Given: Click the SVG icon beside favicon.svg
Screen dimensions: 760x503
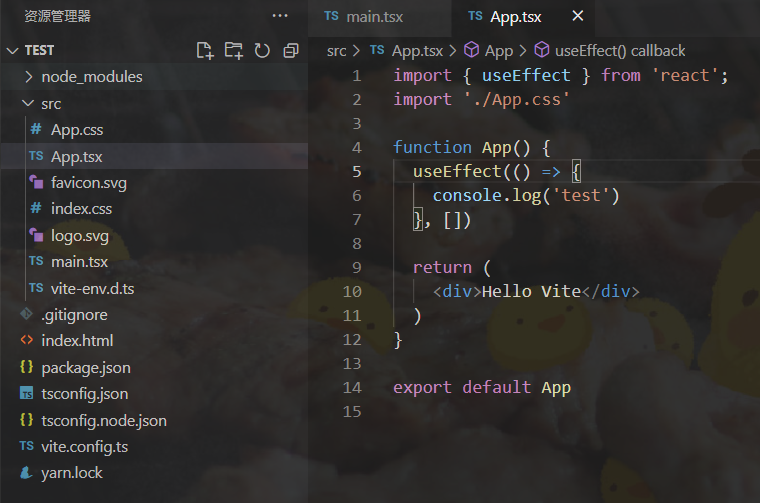Looking at the screenshot, I should (36, 182).
